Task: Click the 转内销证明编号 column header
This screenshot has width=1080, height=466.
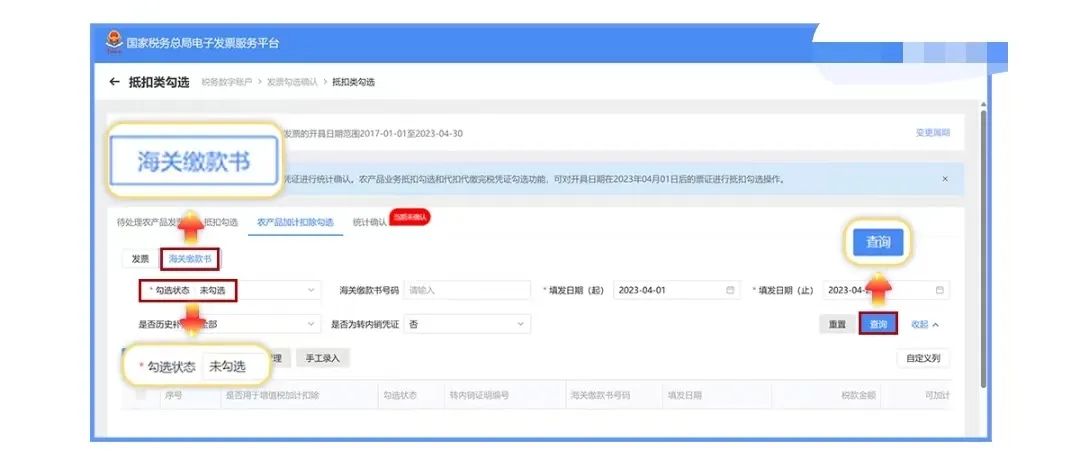Action: pos(479,396)
